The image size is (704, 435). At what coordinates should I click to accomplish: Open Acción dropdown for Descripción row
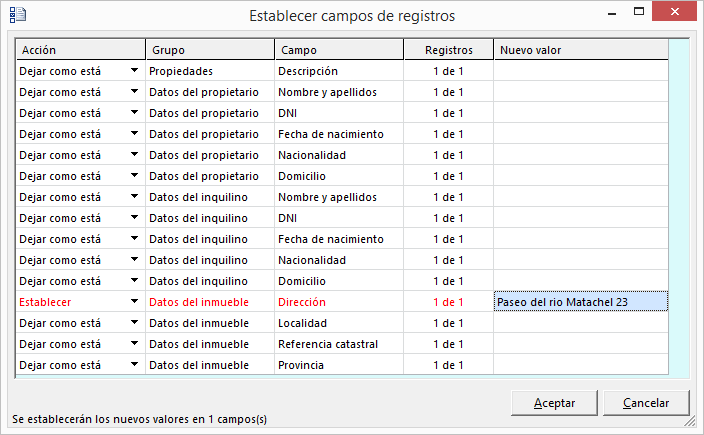click(134, 71)
